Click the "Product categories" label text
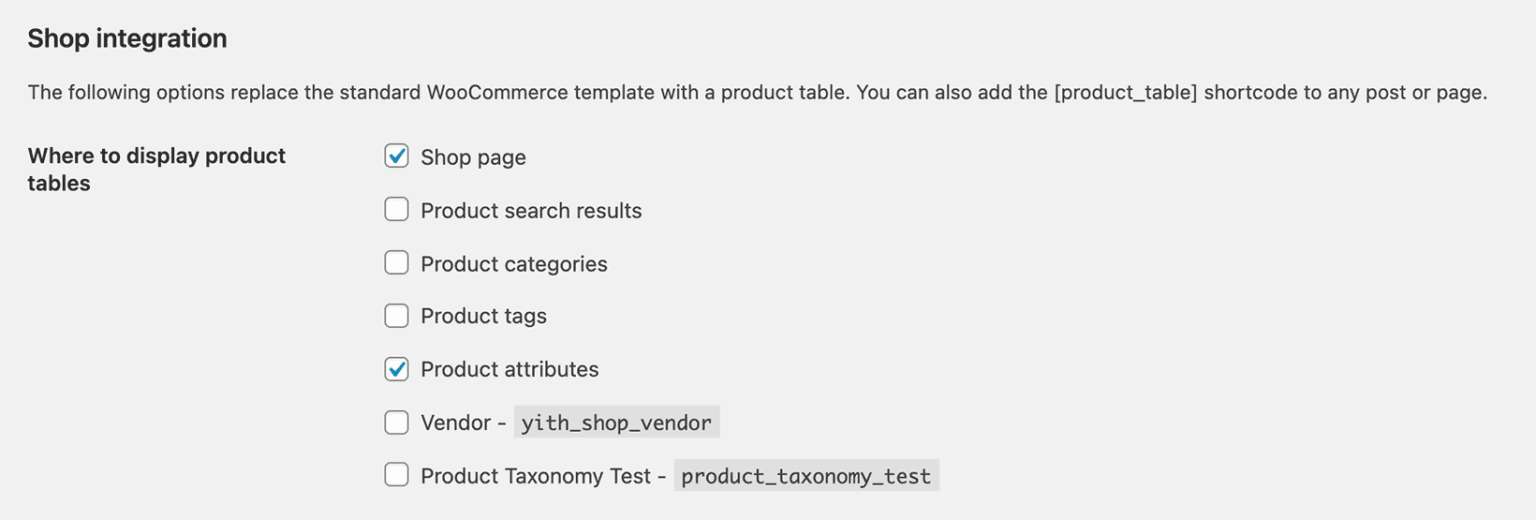Screen dimensions: 1536x520 (514, 264)
